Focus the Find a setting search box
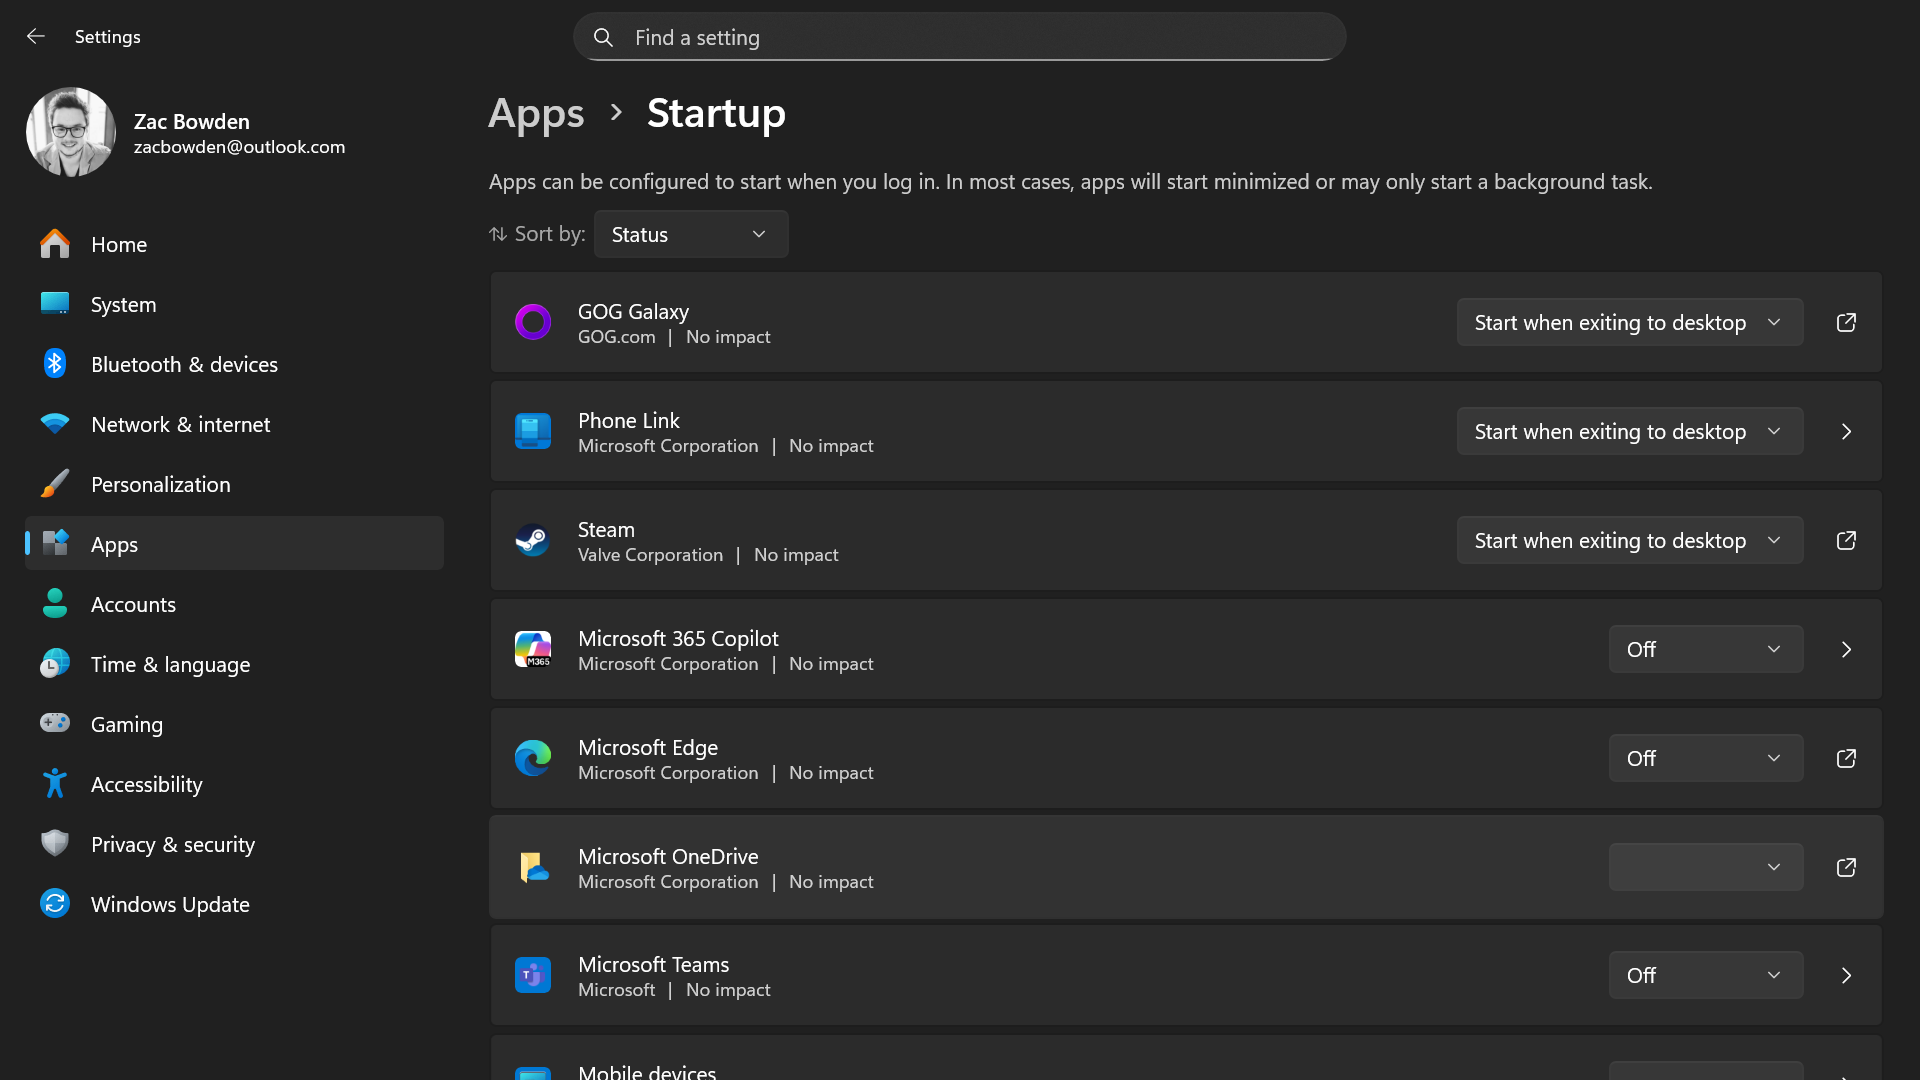1920x1080 pixels. pyautogui.click(x=959, y=37)
